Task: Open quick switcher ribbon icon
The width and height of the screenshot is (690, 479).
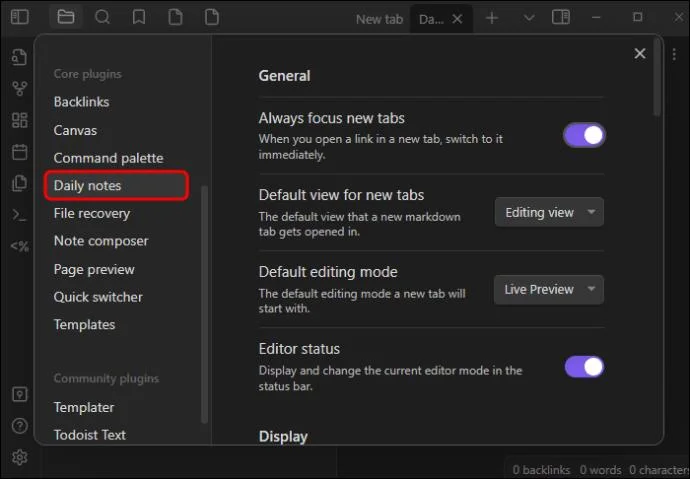Action: click(x=19, y=57)
